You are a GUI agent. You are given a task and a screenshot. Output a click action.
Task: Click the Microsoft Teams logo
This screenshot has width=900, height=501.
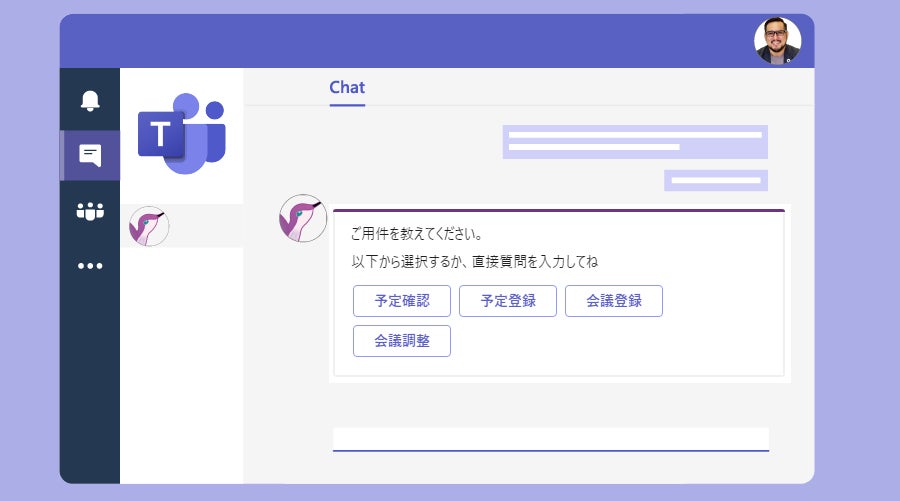coord(181,134)
